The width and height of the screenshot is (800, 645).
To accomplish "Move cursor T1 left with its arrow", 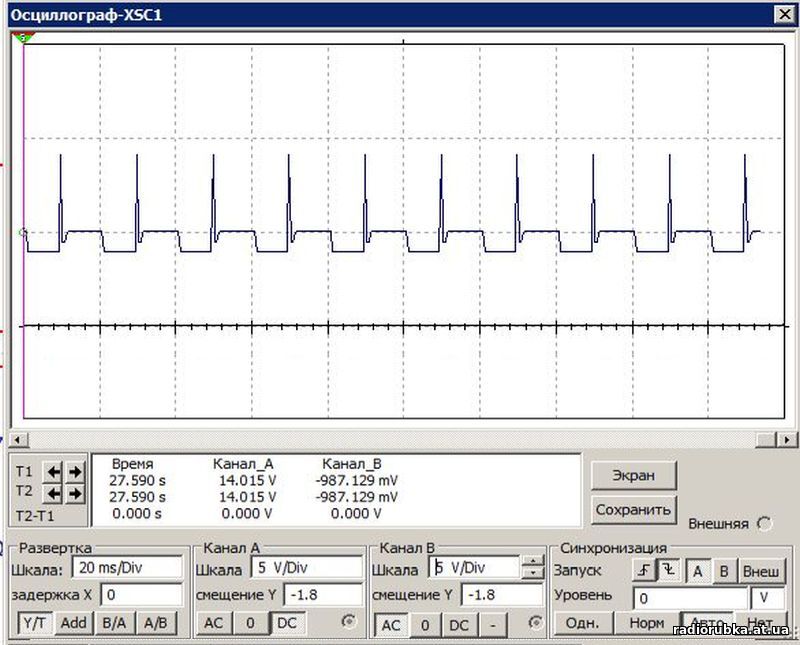I will [53, 472].
